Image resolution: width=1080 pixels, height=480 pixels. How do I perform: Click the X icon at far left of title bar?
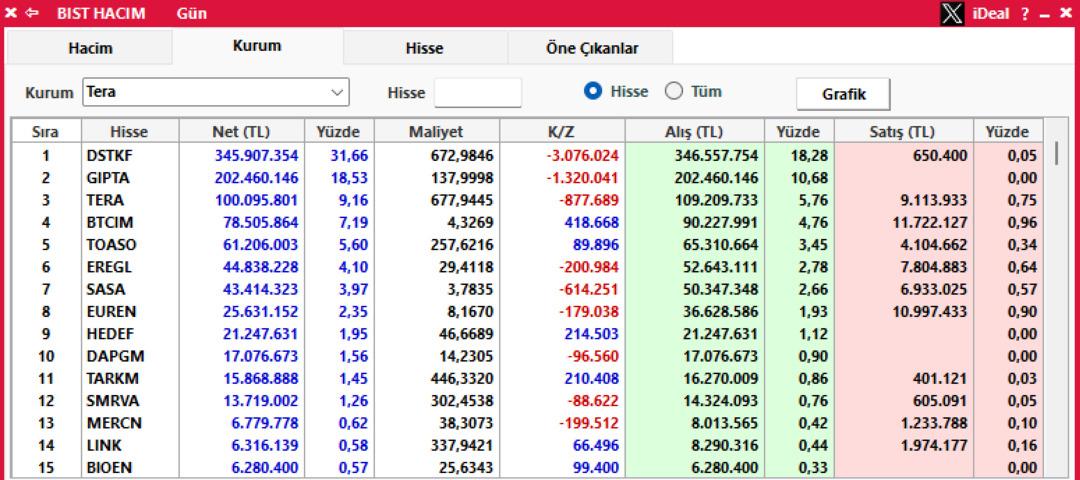pyautogui.click(x=12, y=14)
